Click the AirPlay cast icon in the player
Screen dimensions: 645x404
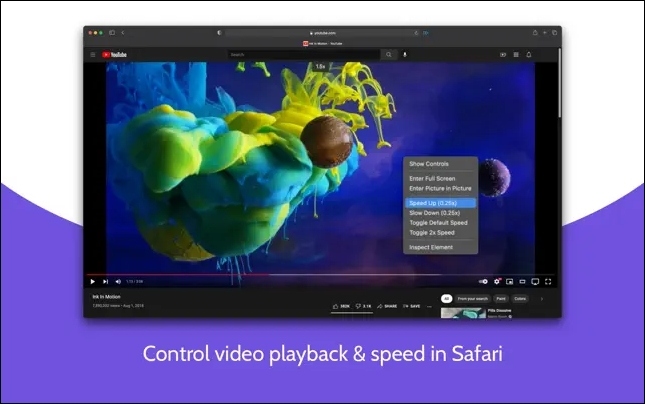[535, 281]
